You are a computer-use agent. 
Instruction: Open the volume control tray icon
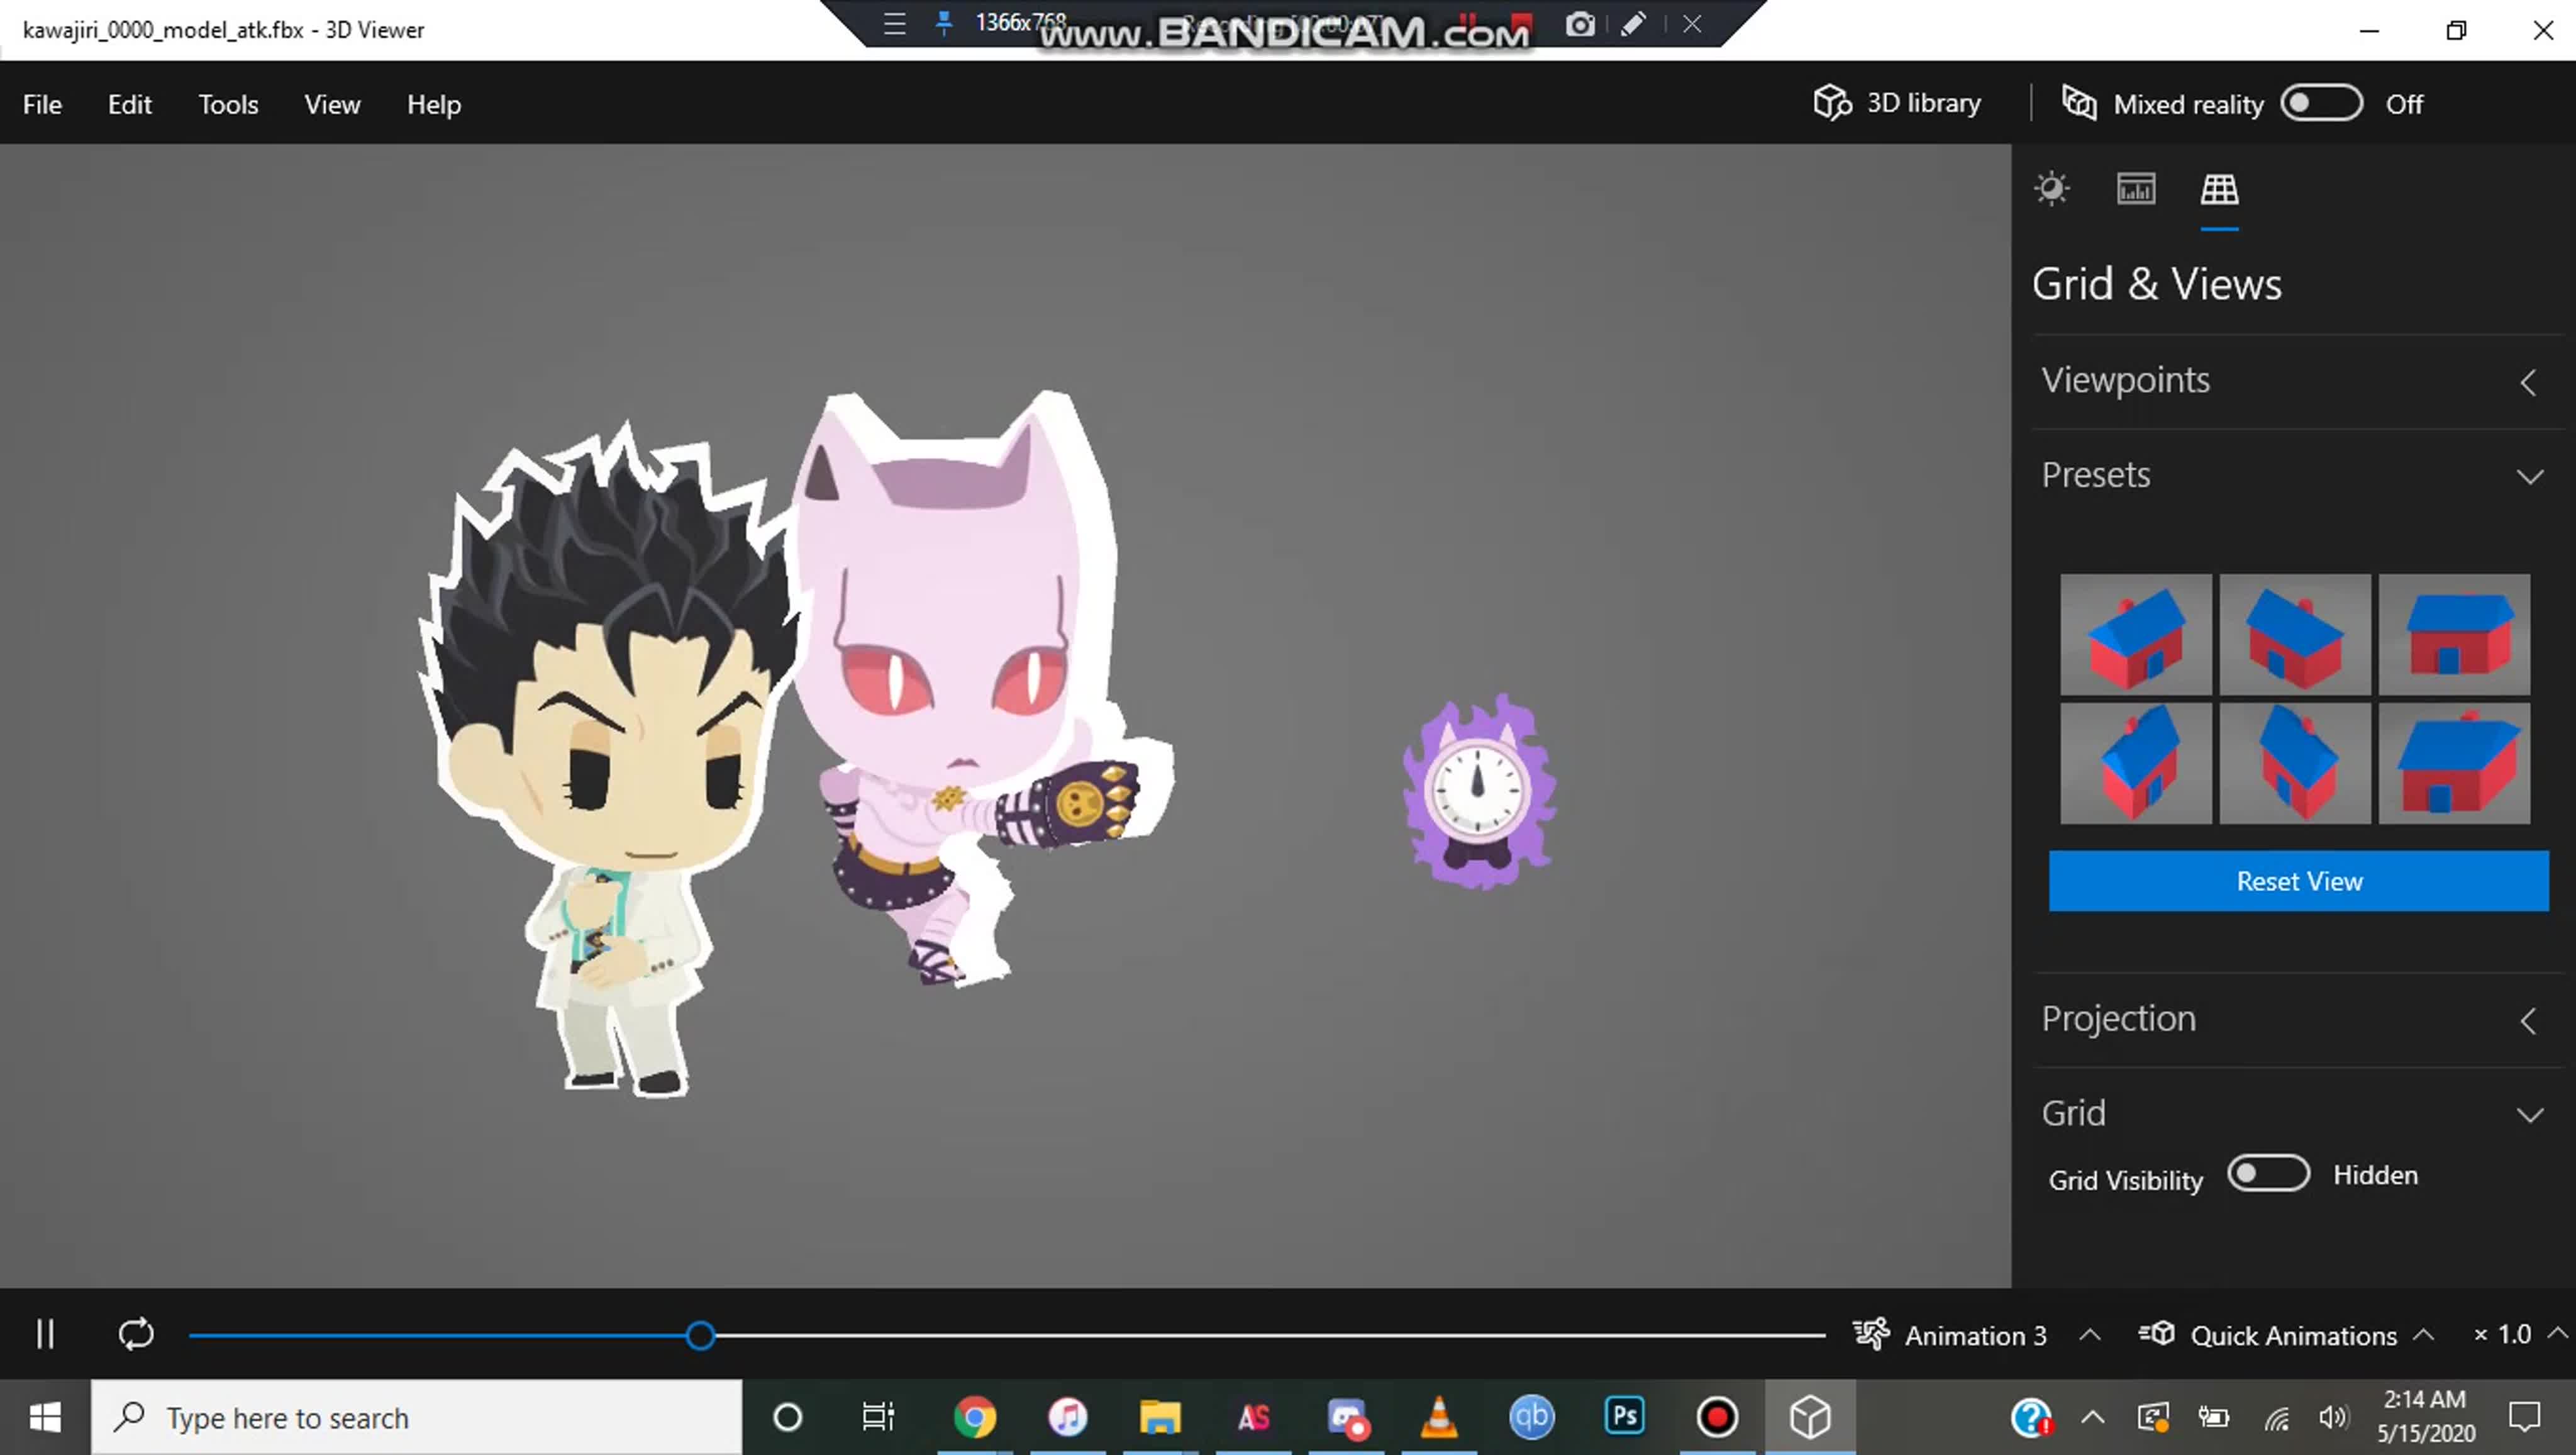point(2333,1417)
